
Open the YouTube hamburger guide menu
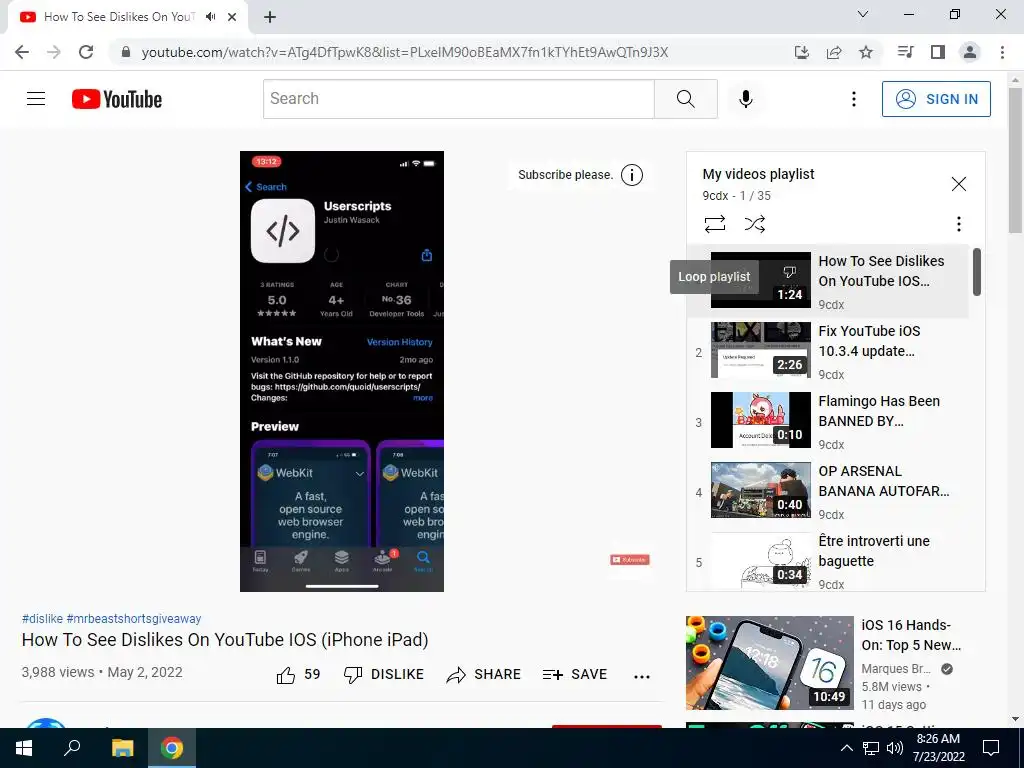point(36,99)
